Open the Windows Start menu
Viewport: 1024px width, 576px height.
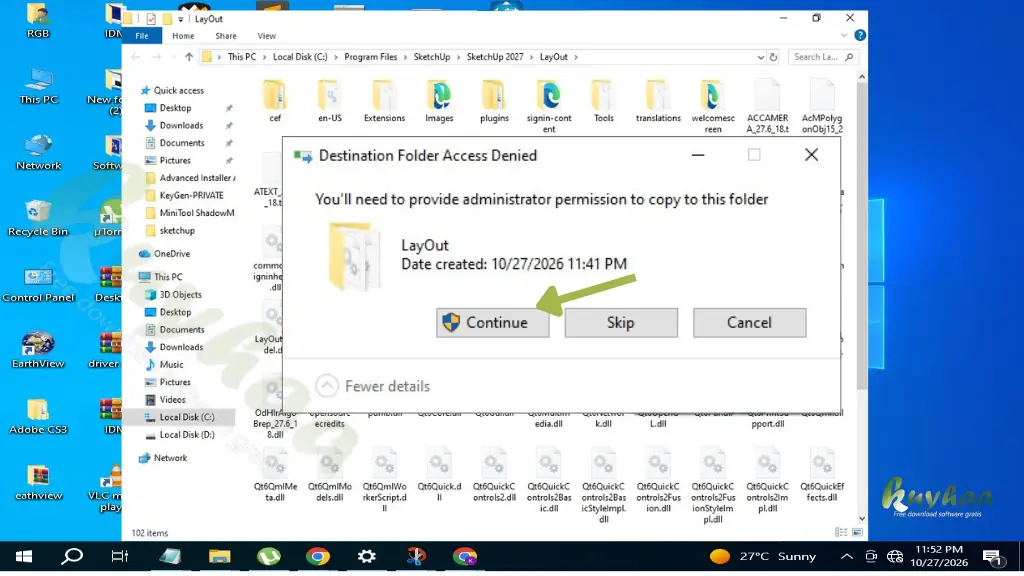24,556
